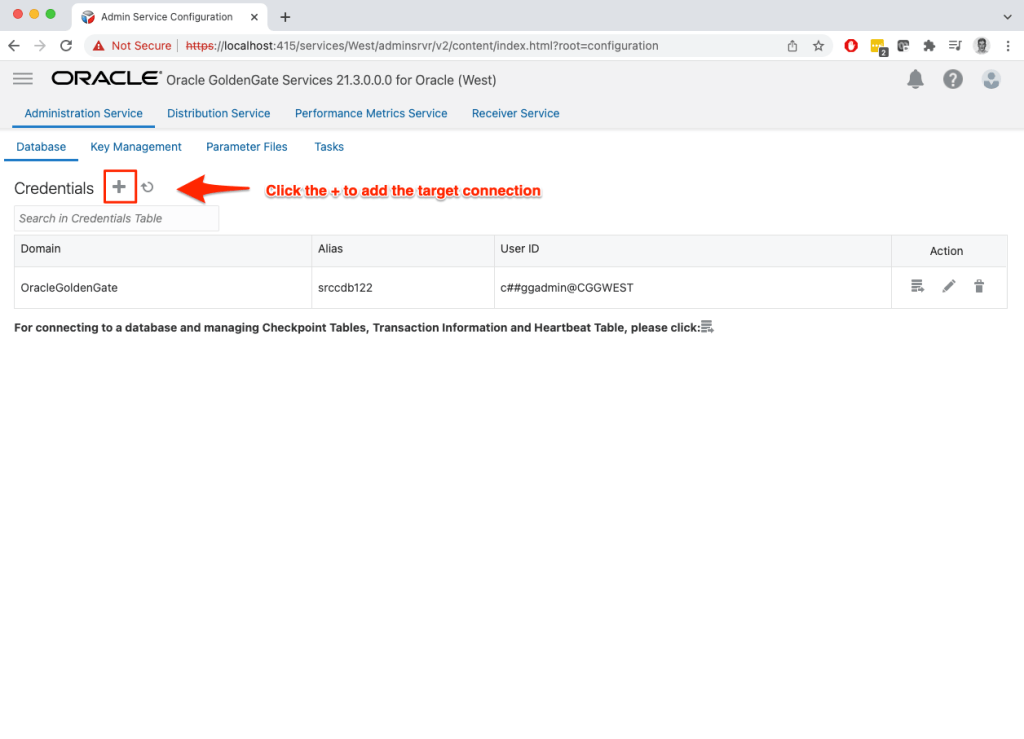Open the help question mark icon
This screenshot has height=739, width=1024.
coord(953,79)
